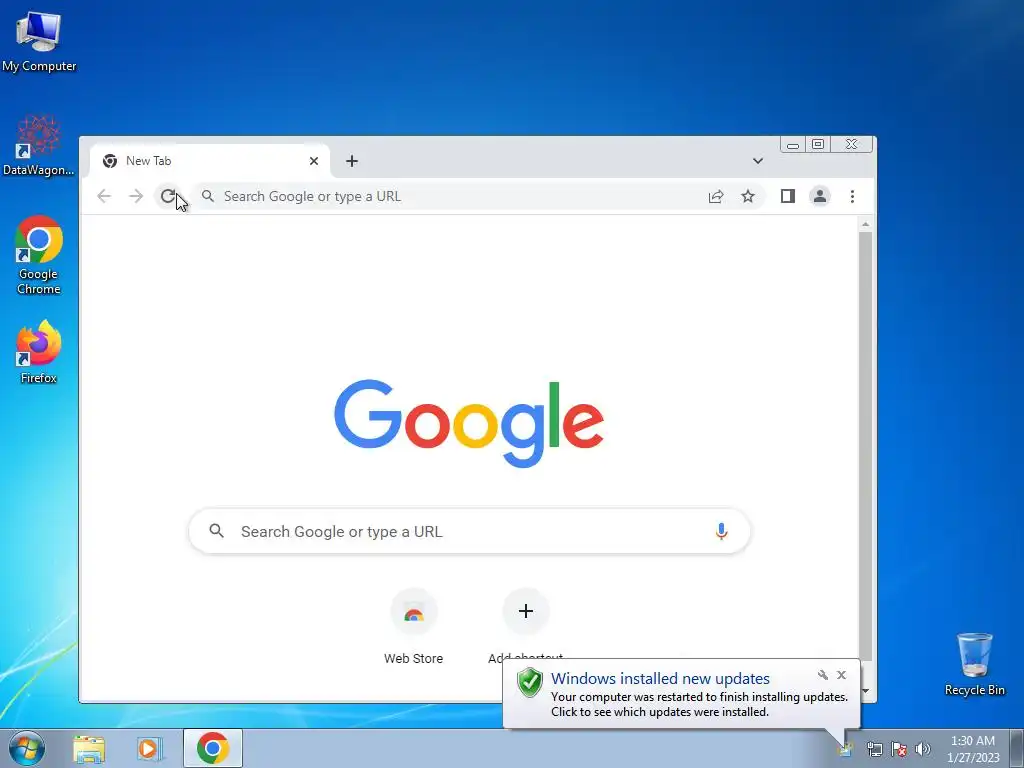Open Windows Media Player from the taskbar
Screen dimensions: 1024x768
(149, 748)
